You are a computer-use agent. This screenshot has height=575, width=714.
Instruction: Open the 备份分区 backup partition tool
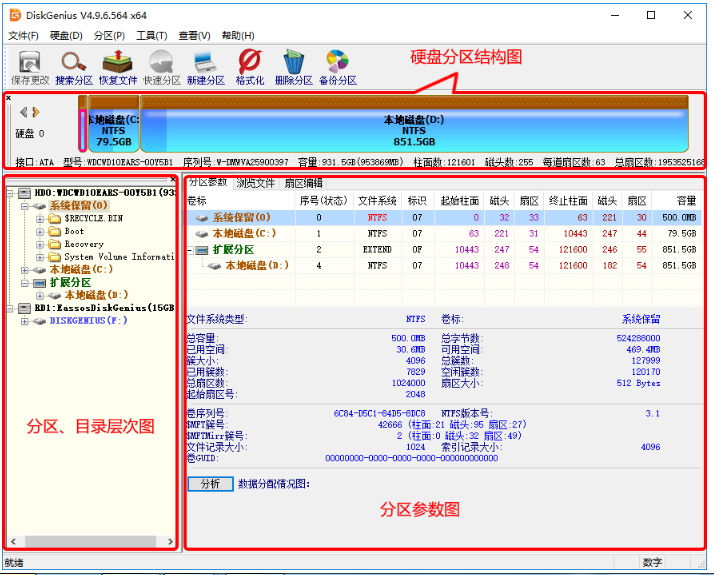(337, 67)
